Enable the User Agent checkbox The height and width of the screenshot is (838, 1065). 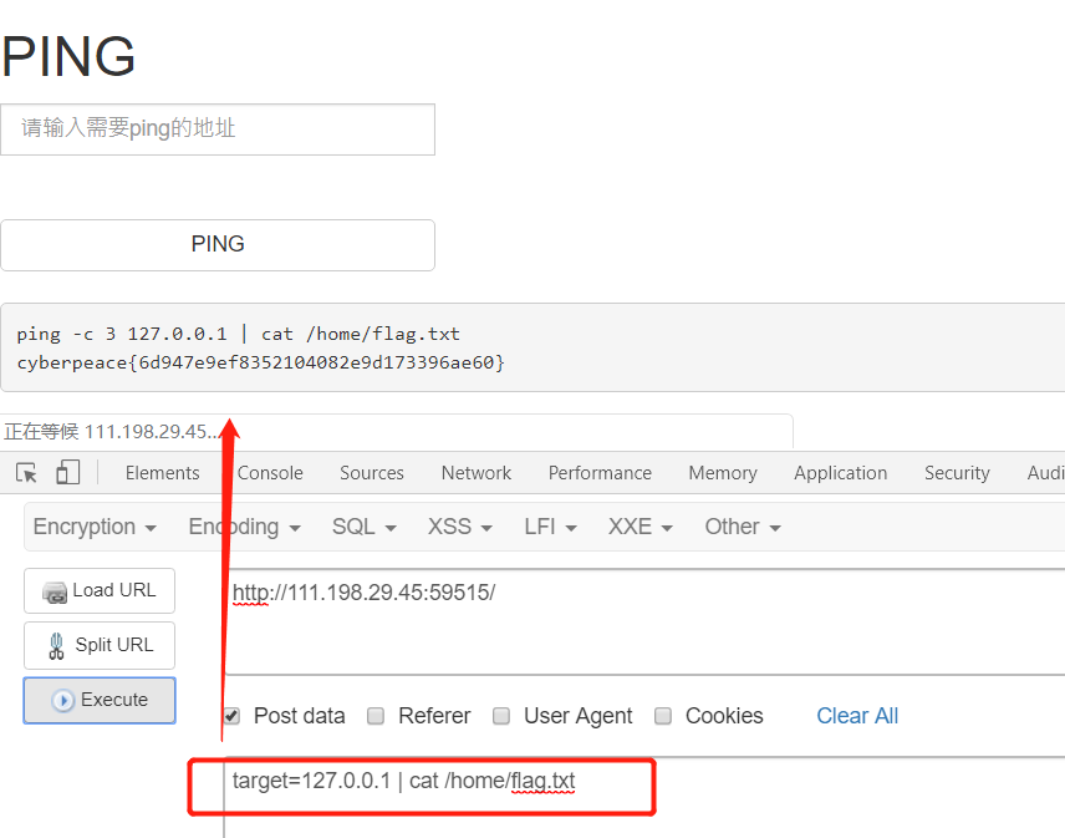pos(501,716)
